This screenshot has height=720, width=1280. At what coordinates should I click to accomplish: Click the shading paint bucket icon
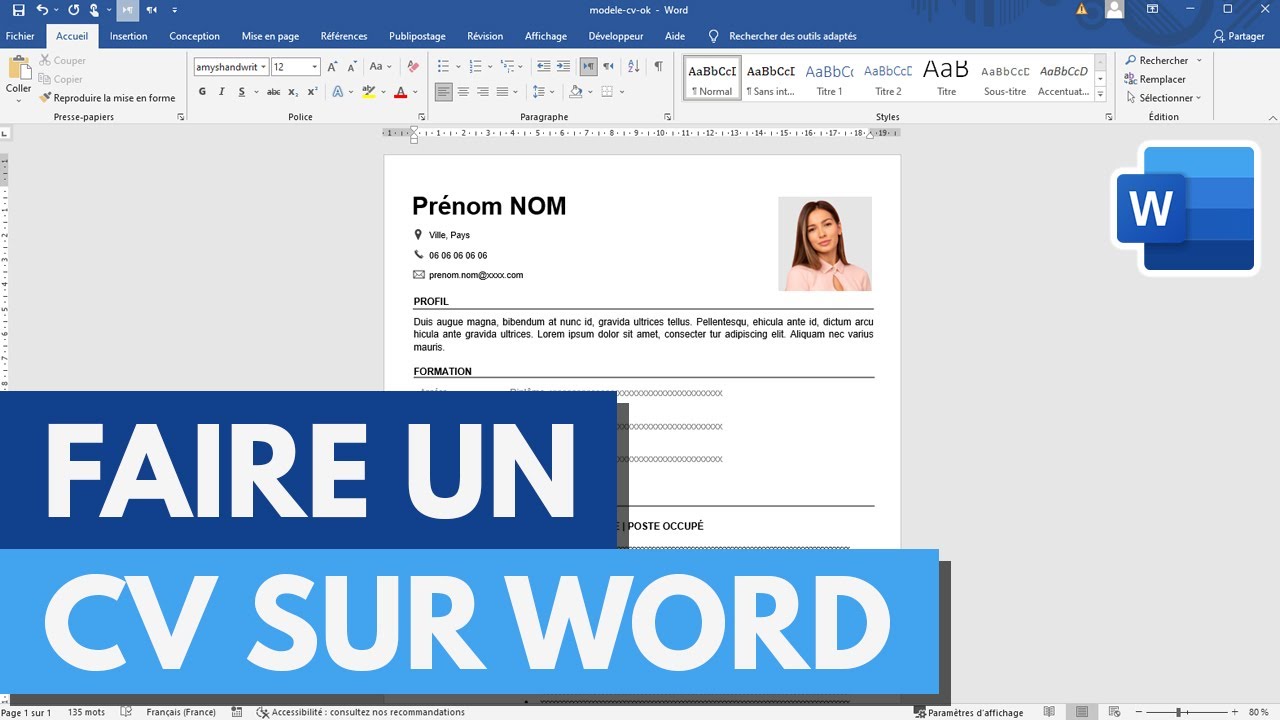pos(575,92)
